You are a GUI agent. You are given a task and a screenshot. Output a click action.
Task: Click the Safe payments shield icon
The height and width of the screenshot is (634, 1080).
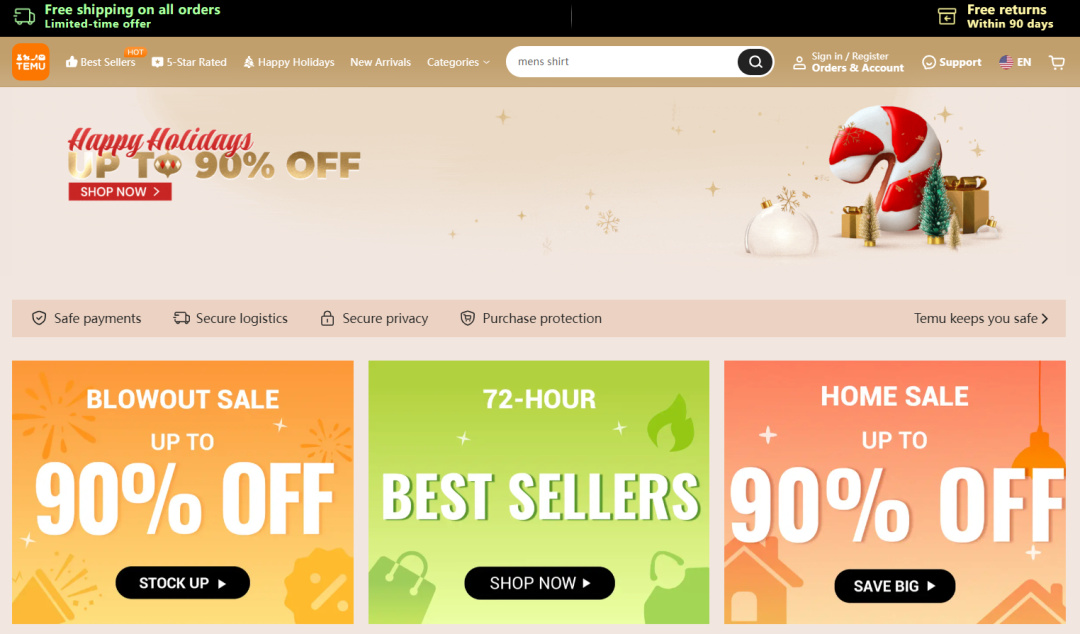point(39,318)
